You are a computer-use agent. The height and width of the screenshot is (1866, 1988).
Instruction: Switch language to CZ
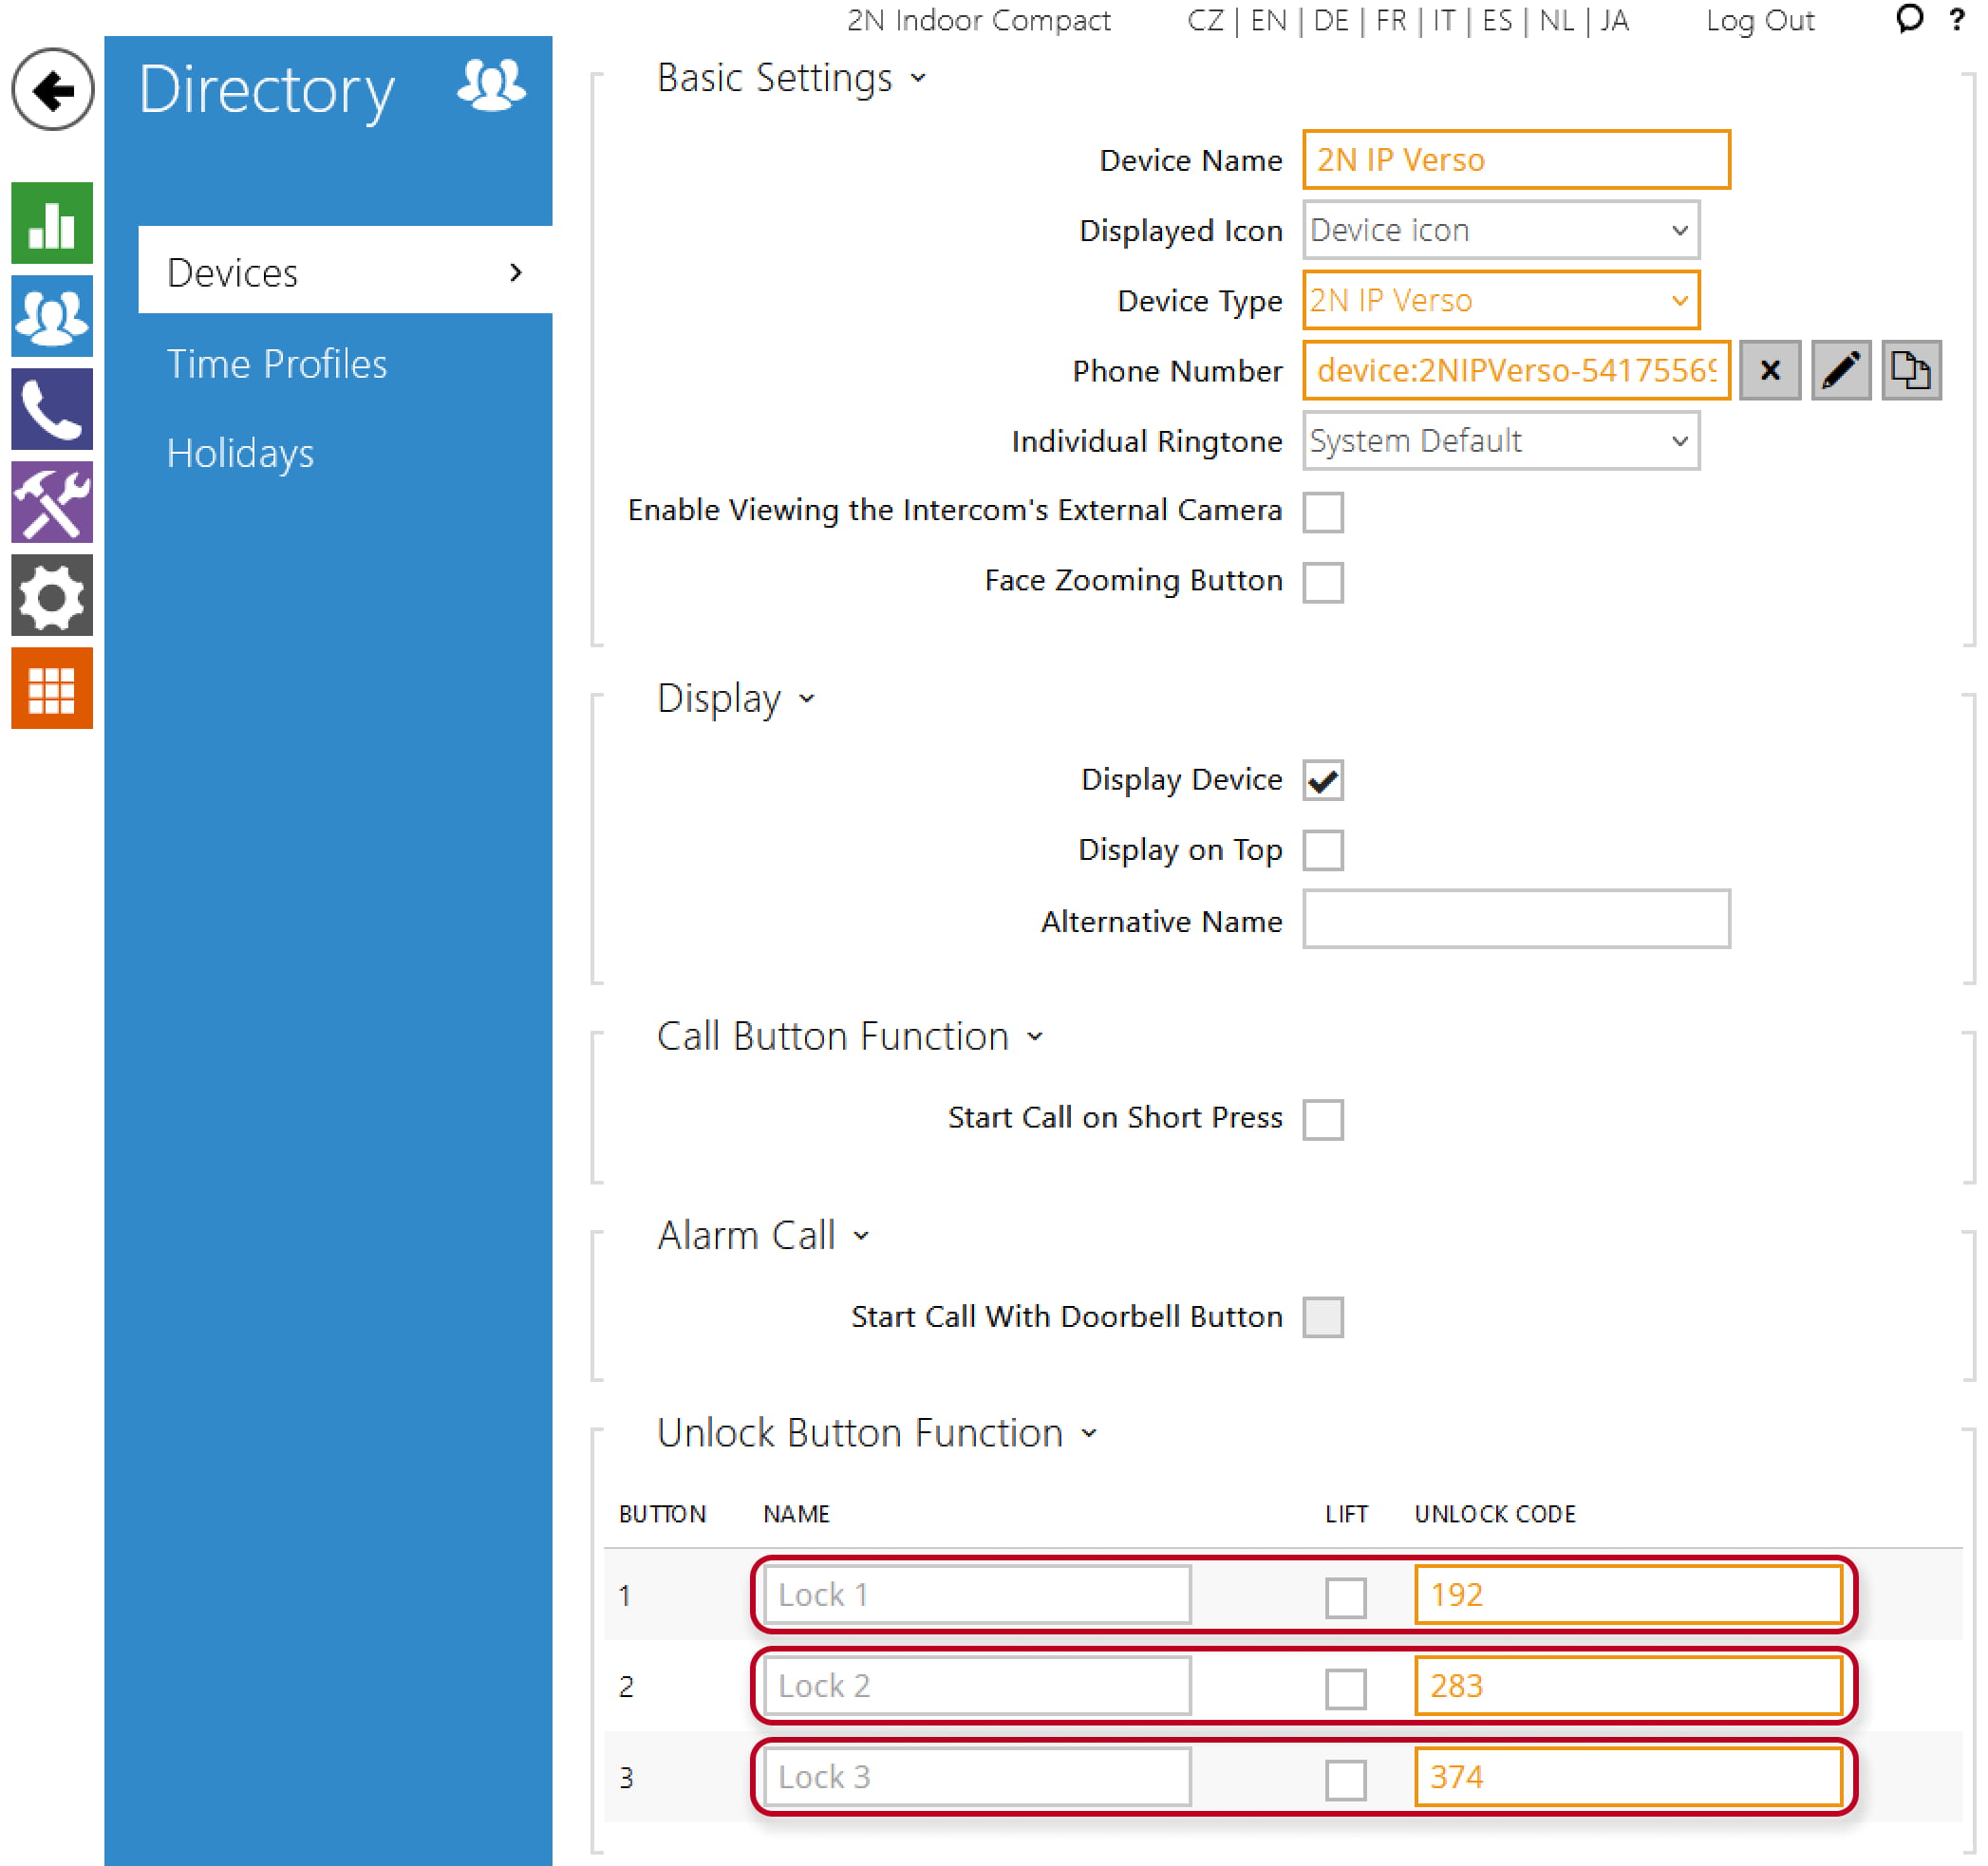point(1206,20)
